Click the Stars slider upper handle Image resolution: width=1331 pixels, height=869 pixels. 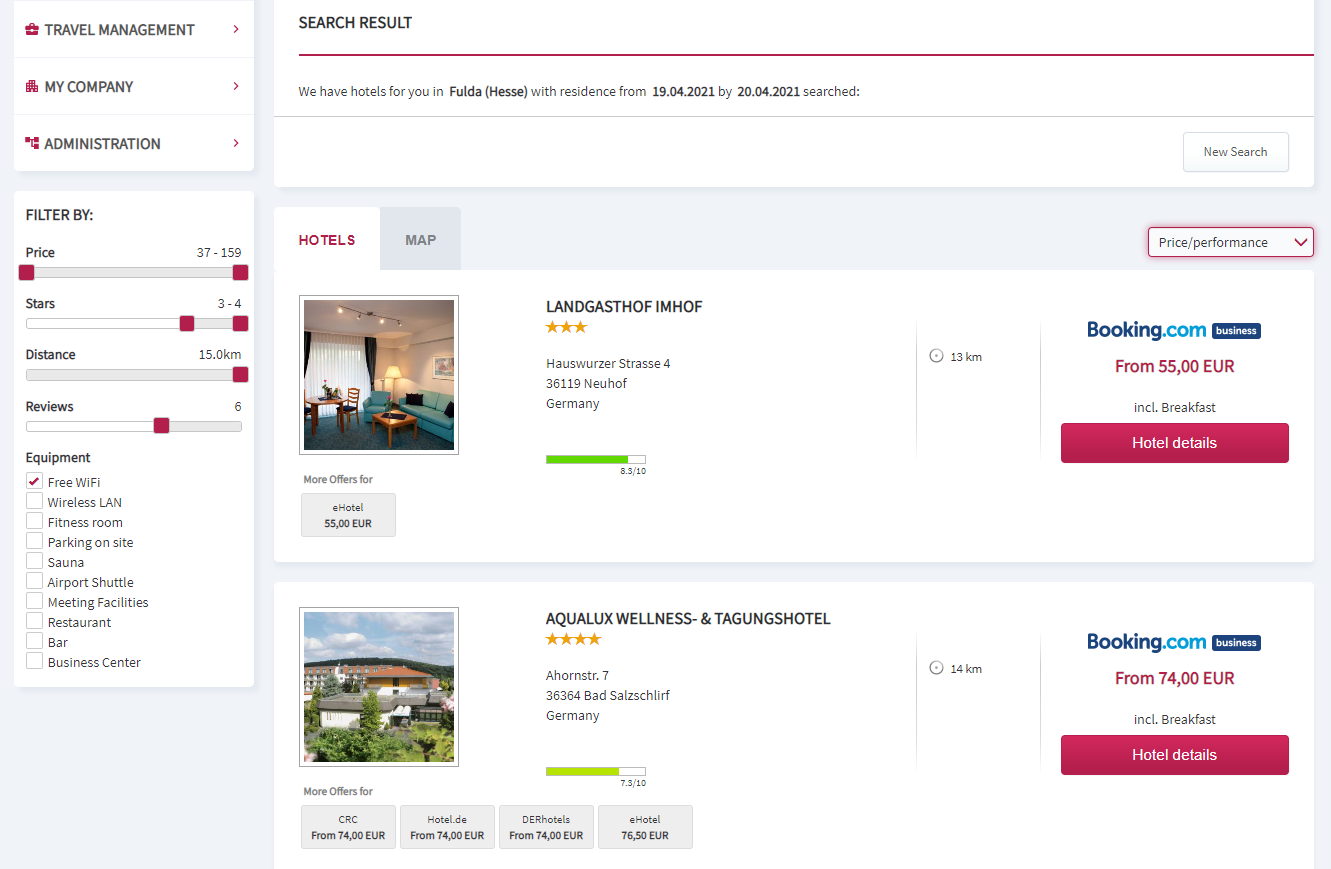pos(240,323)
